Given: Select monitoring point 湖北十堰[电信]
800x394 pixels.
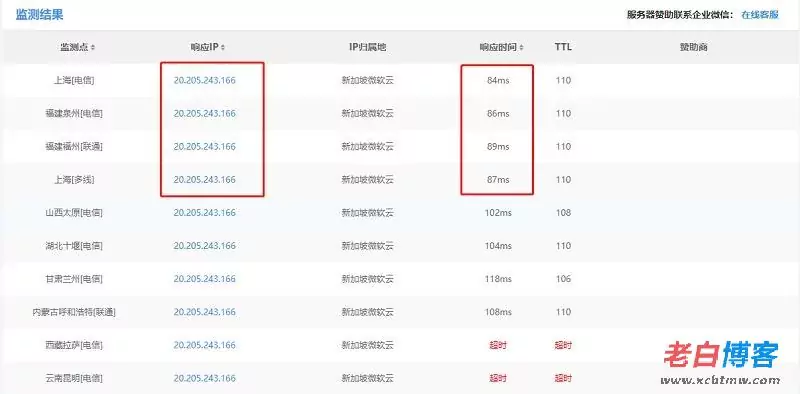Looking at the screenshot, I should 74,246.
